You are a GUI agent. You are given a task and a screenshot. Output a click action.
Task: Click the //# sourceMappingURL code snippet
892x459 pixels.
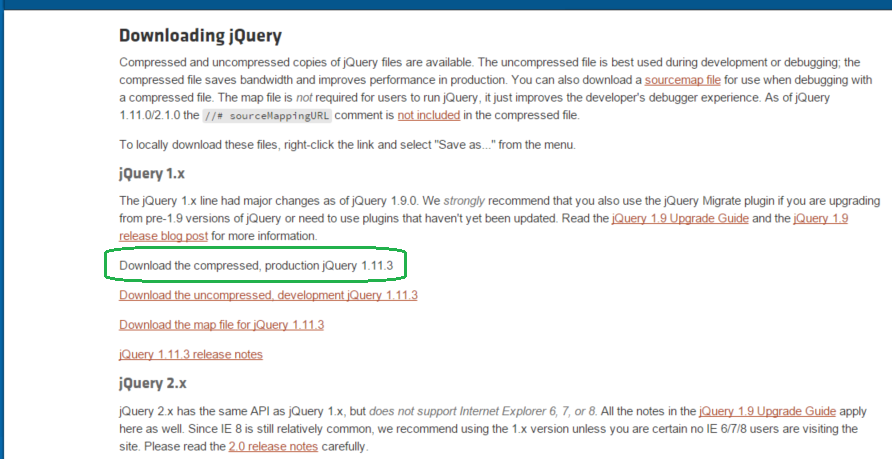pos(267,115)
